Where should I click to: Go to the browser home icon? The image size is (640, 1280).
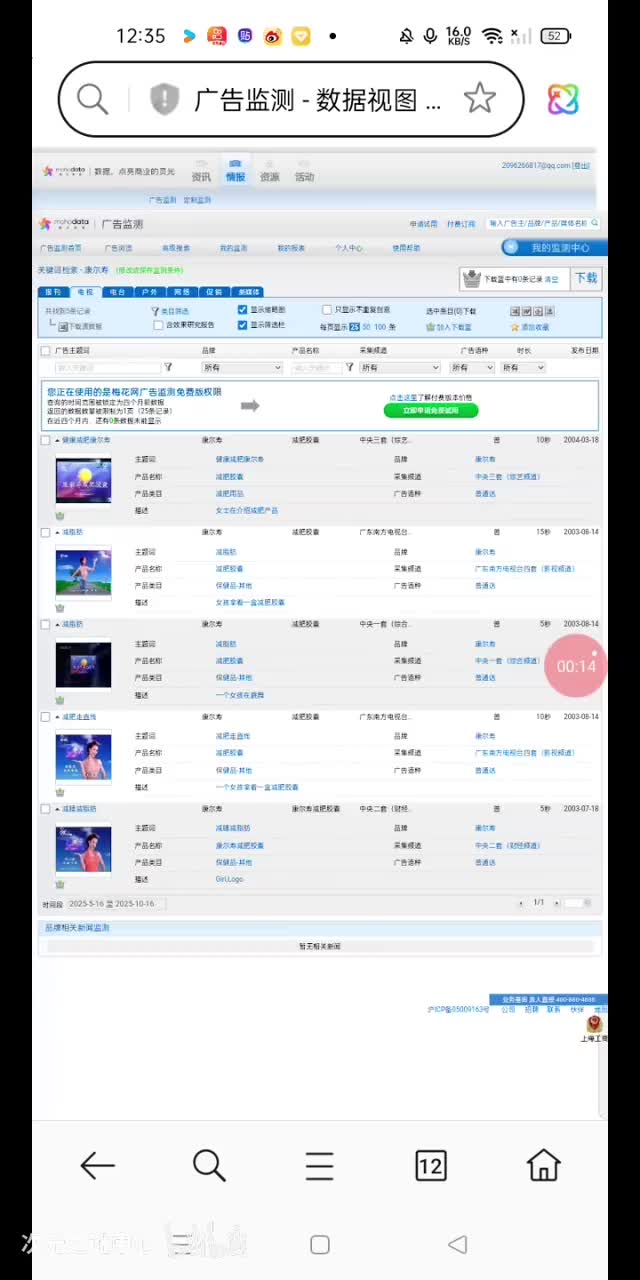543,1165
